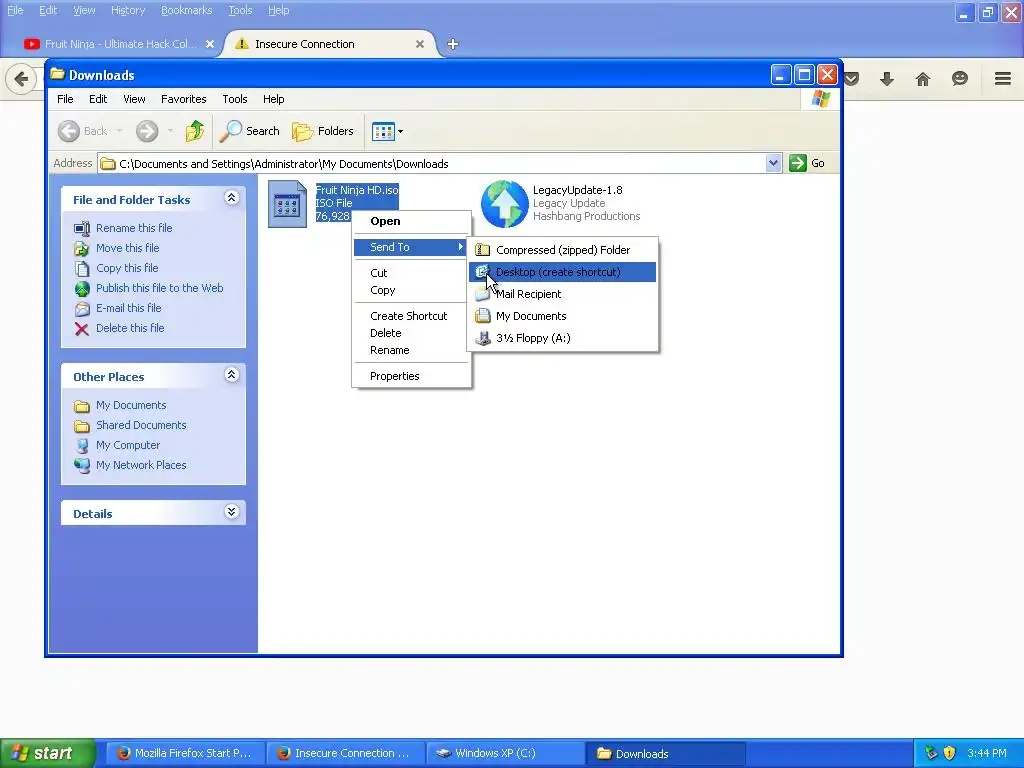
Task: Click the security shield tray icon
Action: [950, 753]
